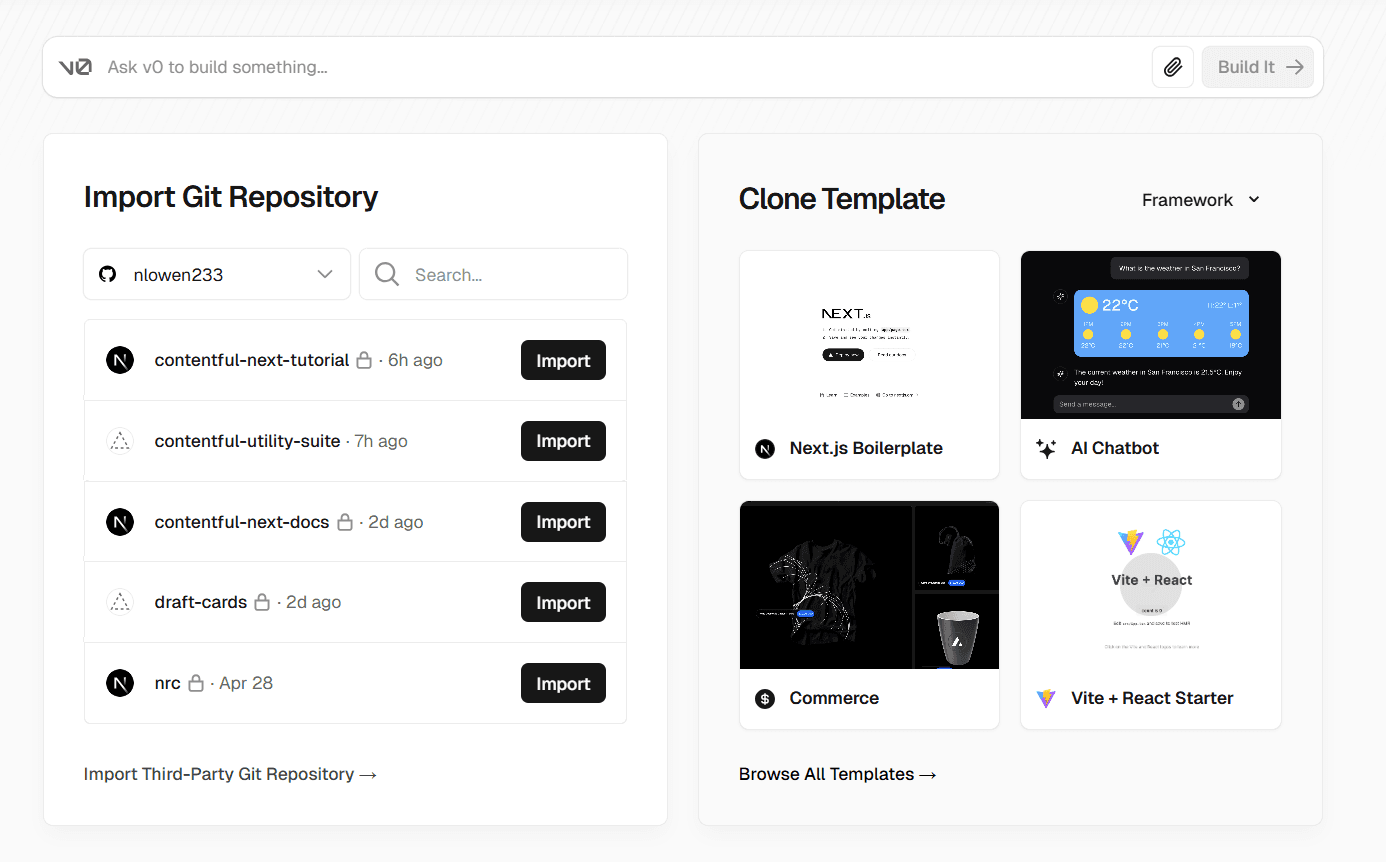Click the dollar icon next to Commerce
Viewport: 1386px width, 862px height.
pyautogui.click(x=765, y=698)
